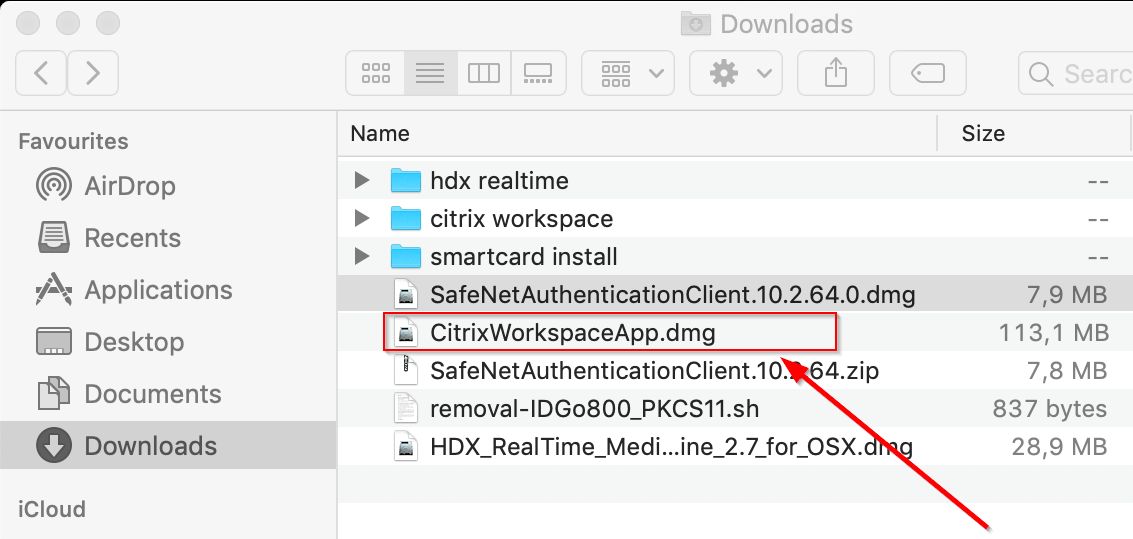1133x539 pixels.
Task: Click the zip archive icon of SafeNetAuthenticationClient
Action: pos(405,371)
